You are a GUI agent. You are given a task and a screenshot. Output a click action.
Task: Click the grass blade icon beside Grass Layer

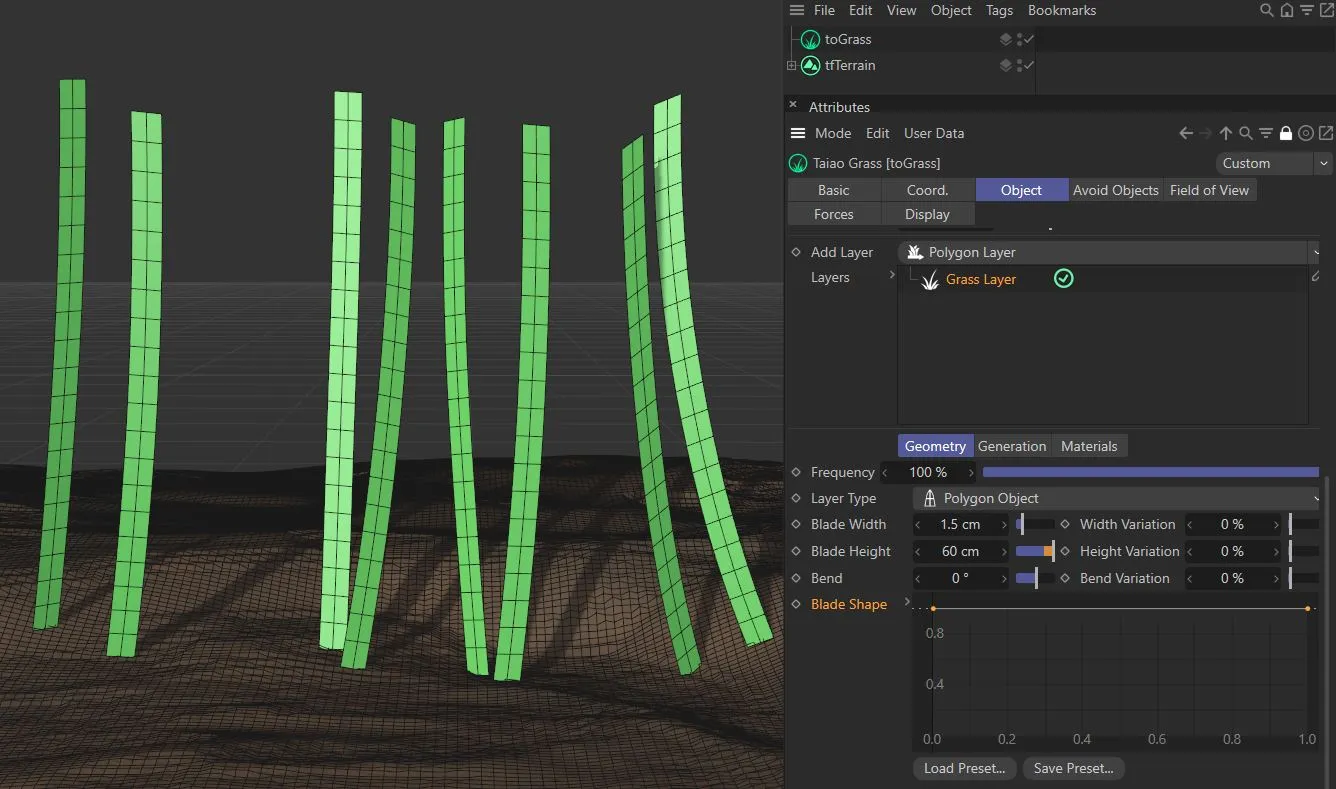point(928,279)
